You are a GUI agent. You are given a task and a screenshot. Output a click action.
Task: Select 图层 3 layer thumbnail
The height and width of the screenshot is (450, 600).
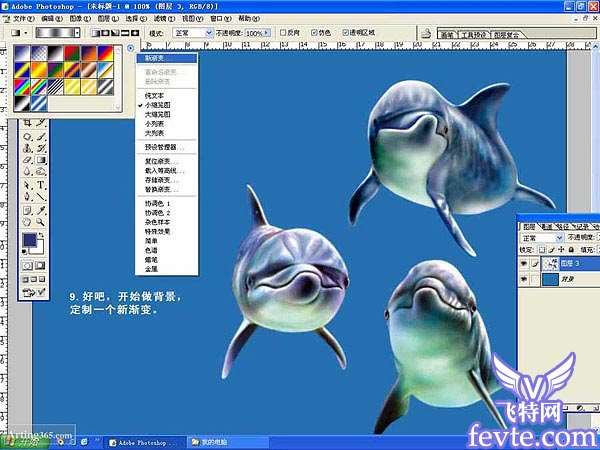551,263
